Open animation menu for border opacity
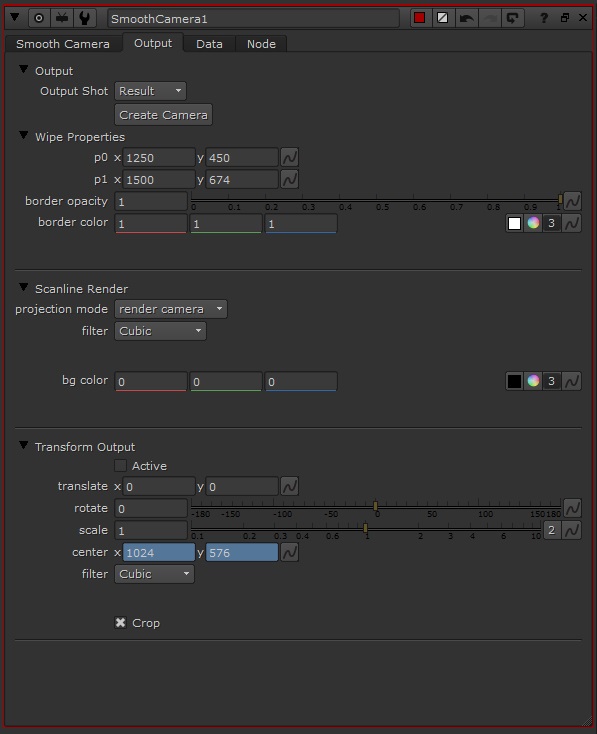The width and height of the screenshot is (597, 734). click(572, 202)
